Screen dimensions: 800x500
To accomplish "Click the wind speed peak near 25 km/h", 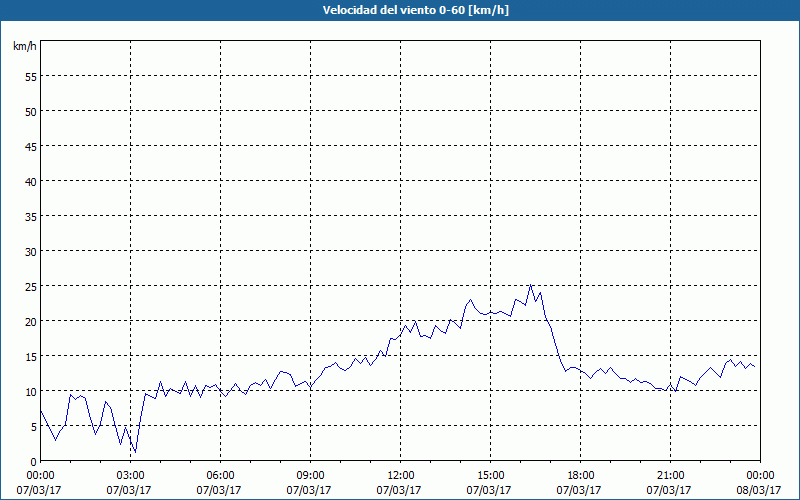I will (x=531, y=285).
